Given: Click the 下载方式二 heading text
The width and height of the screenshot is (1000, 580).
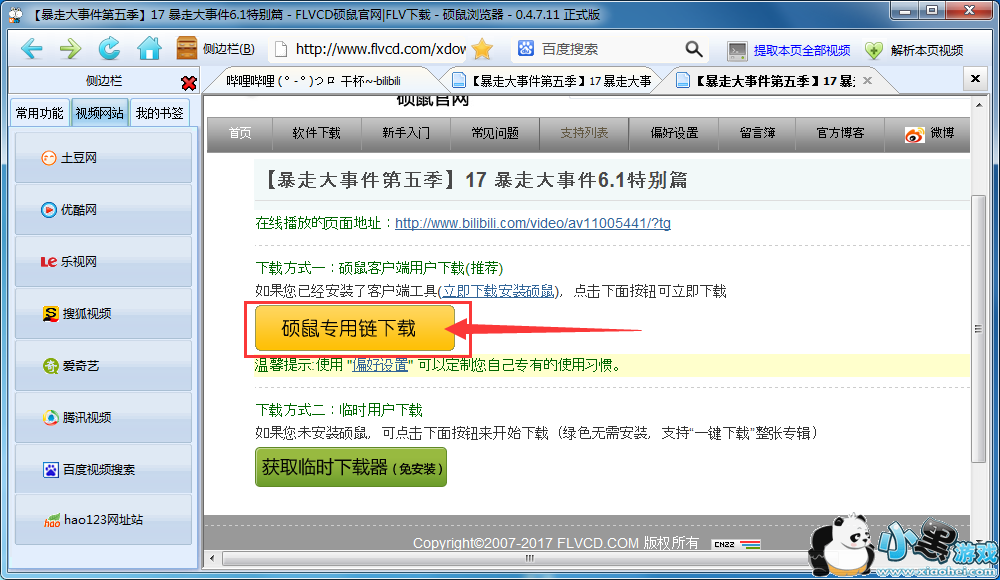Looking at the screenshot, I should [339, 410].
